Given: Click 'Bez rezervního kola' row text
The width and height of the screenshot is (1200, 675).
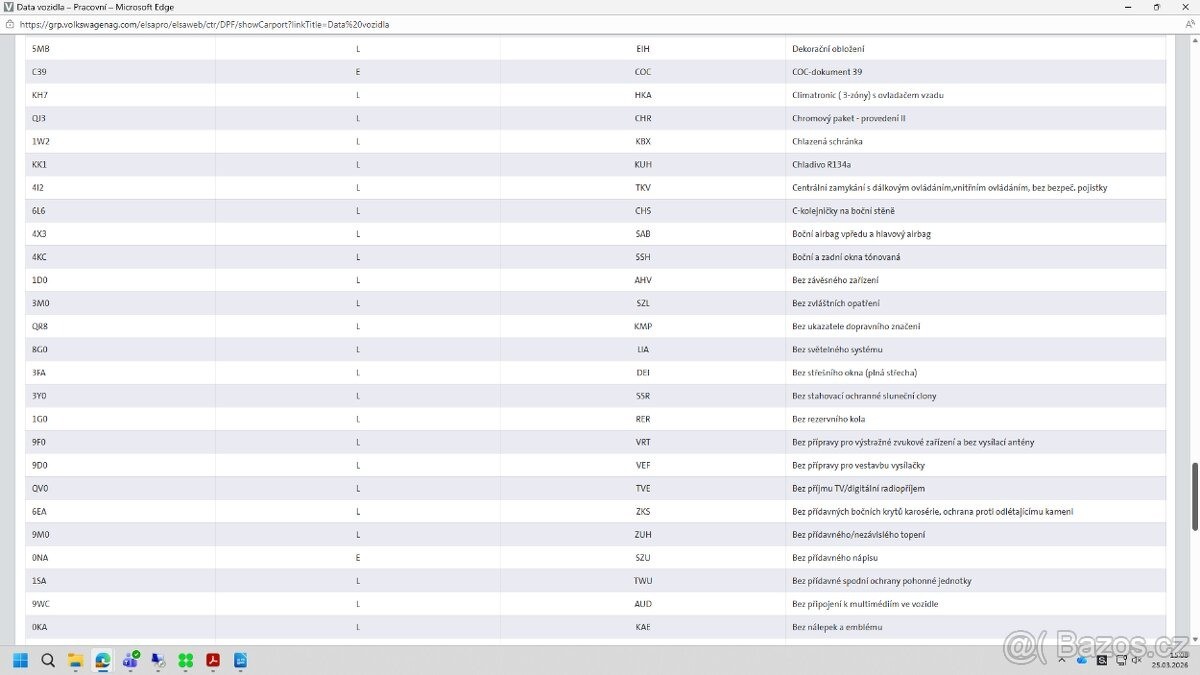Looking at the screenshot, I should [x=830, y=419].
